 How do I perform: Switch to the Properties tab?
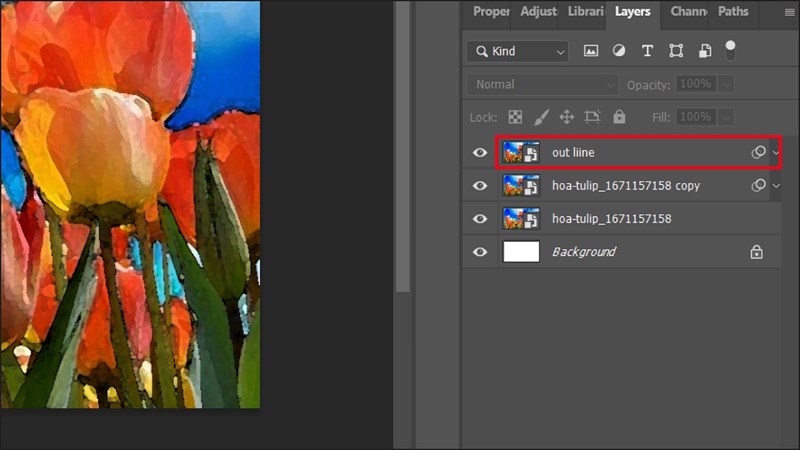tap(491, 11)
